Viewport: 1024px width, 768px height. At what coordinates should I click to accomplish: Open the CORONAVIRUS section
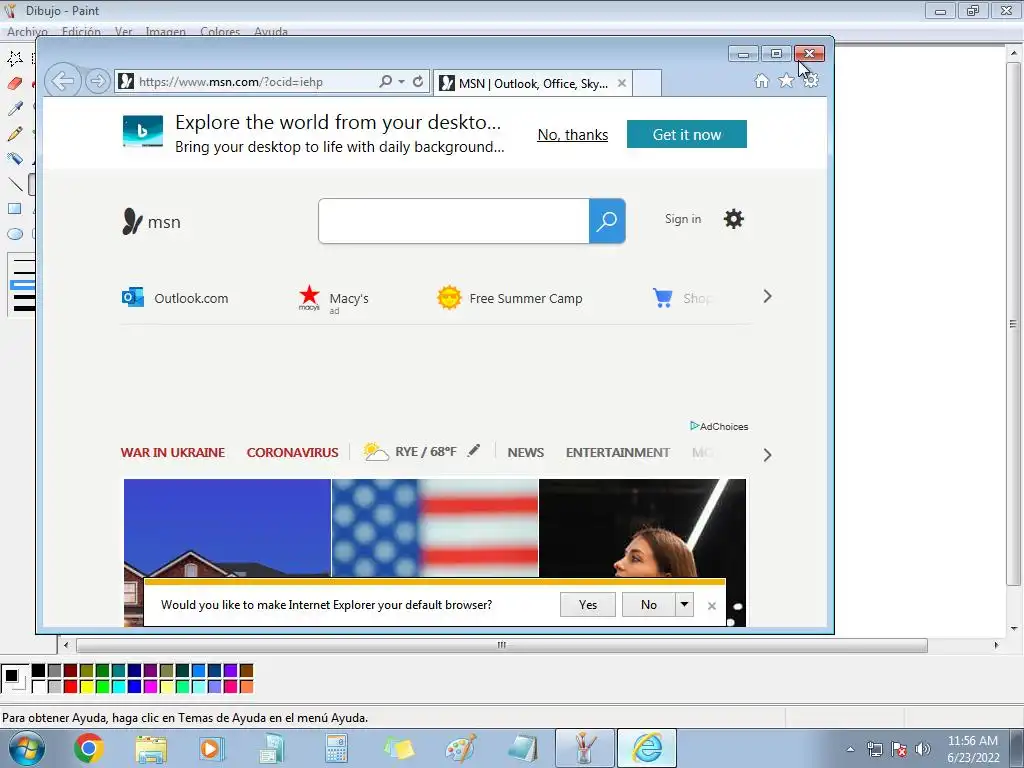tap(292, 452)
